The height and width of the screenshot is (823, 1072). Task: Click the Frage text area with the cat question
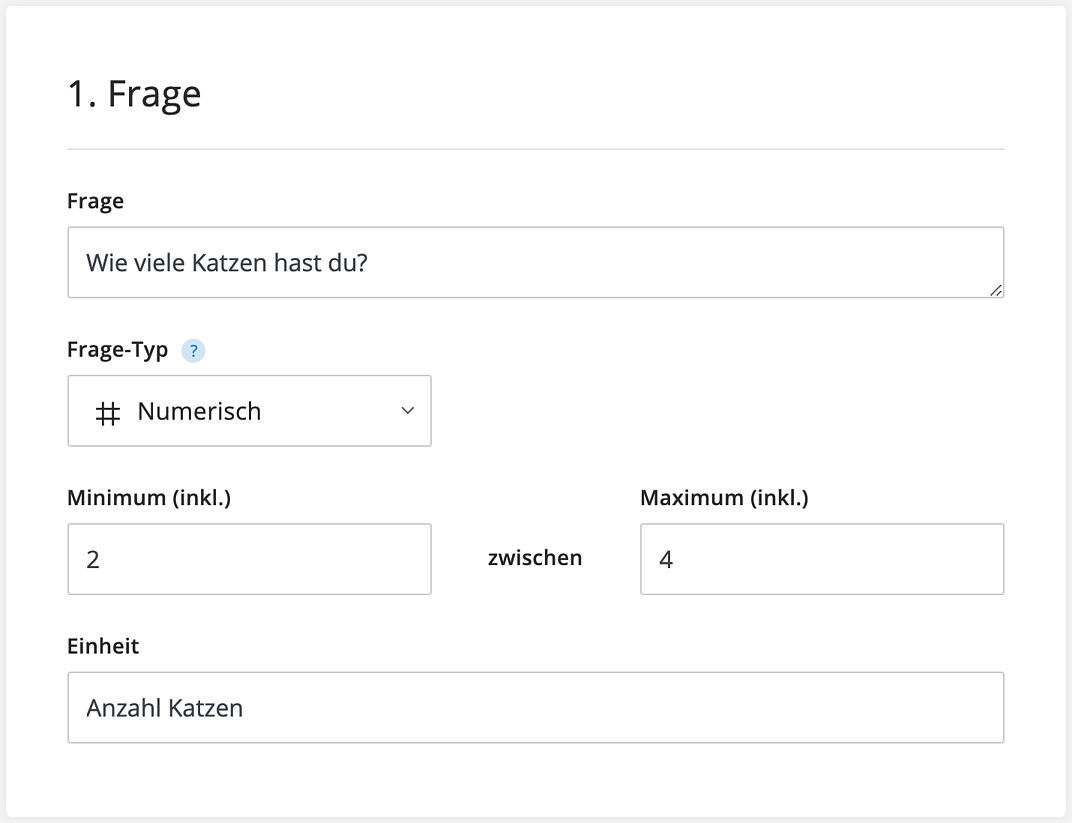535,262
